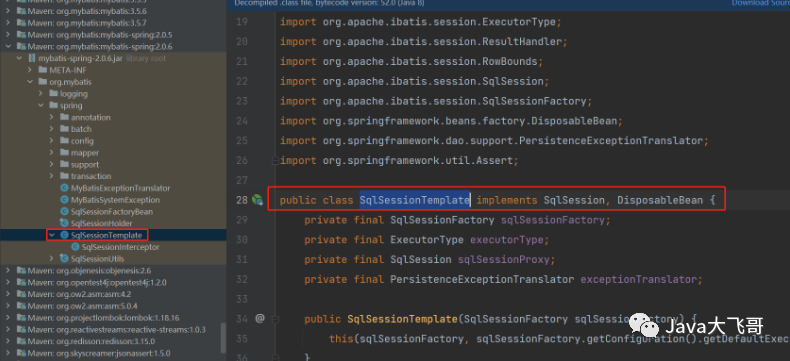
Task: Click the import of PersistenceExceptionTranslator line
Action: [x=494, y=140]
